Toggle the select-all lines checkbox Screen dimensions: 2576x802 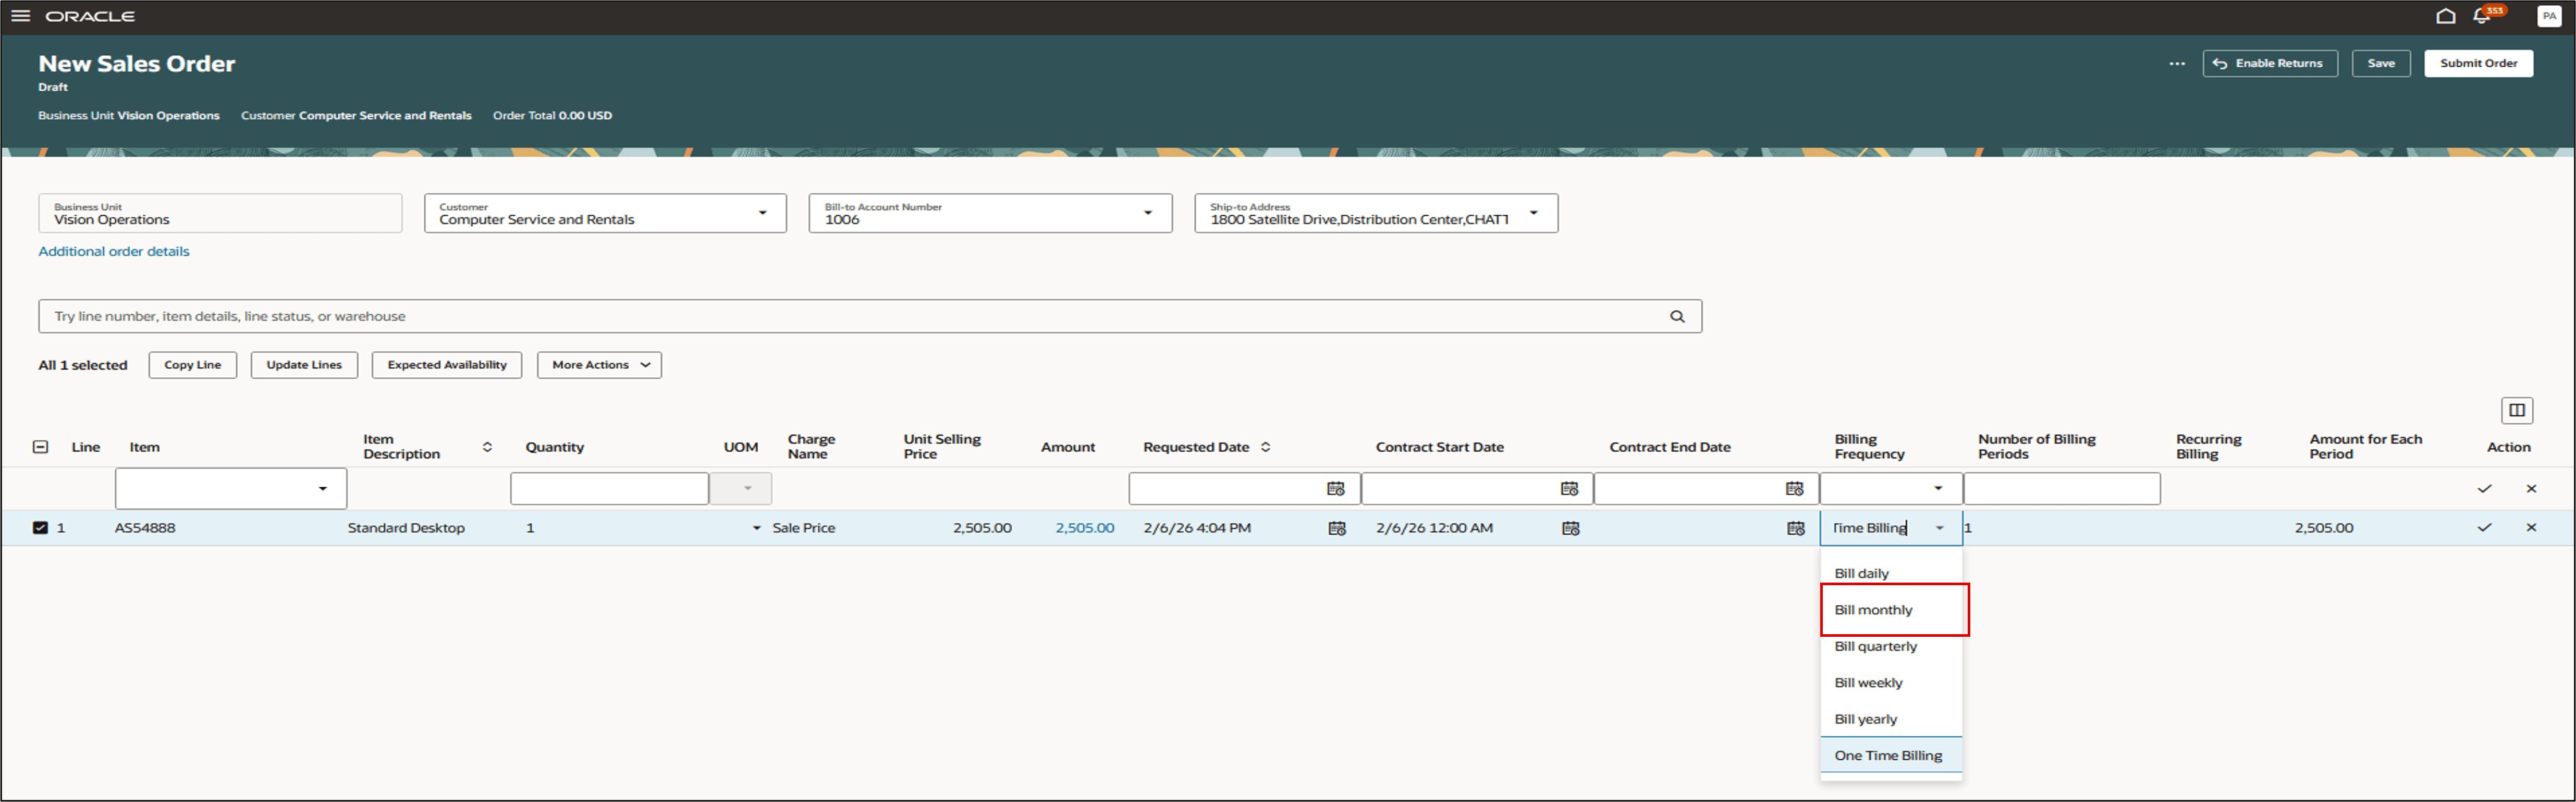(x=40, y=447)
